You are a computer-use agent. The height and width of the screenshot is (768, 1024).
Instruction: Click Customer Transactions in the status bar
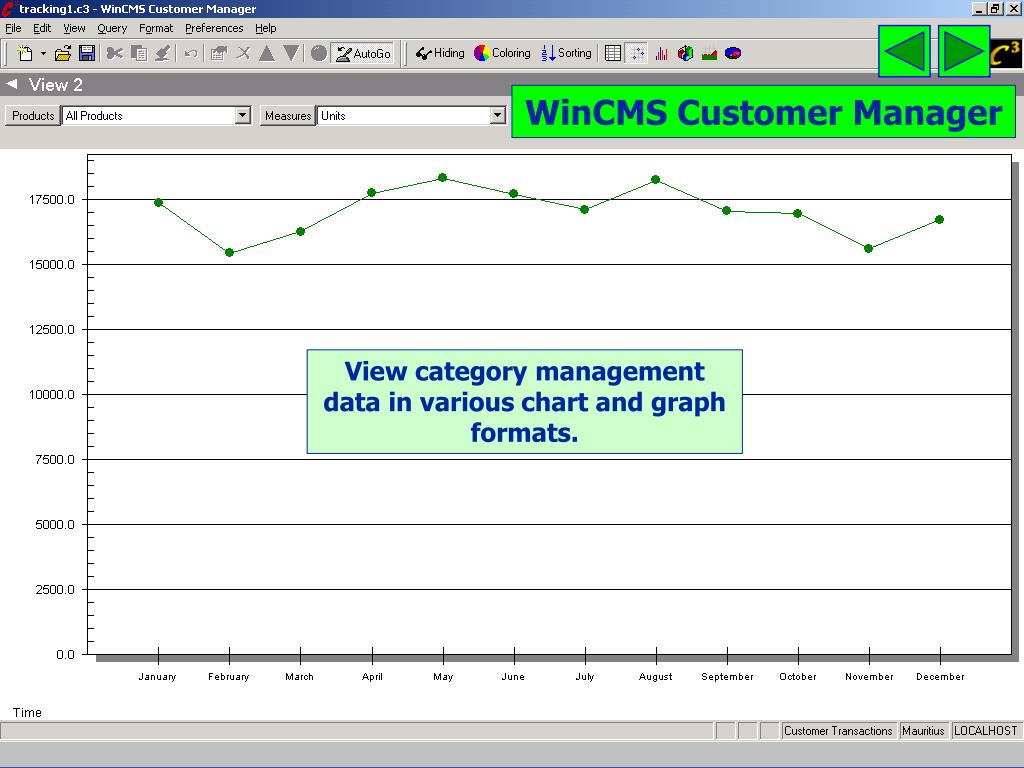838,731
